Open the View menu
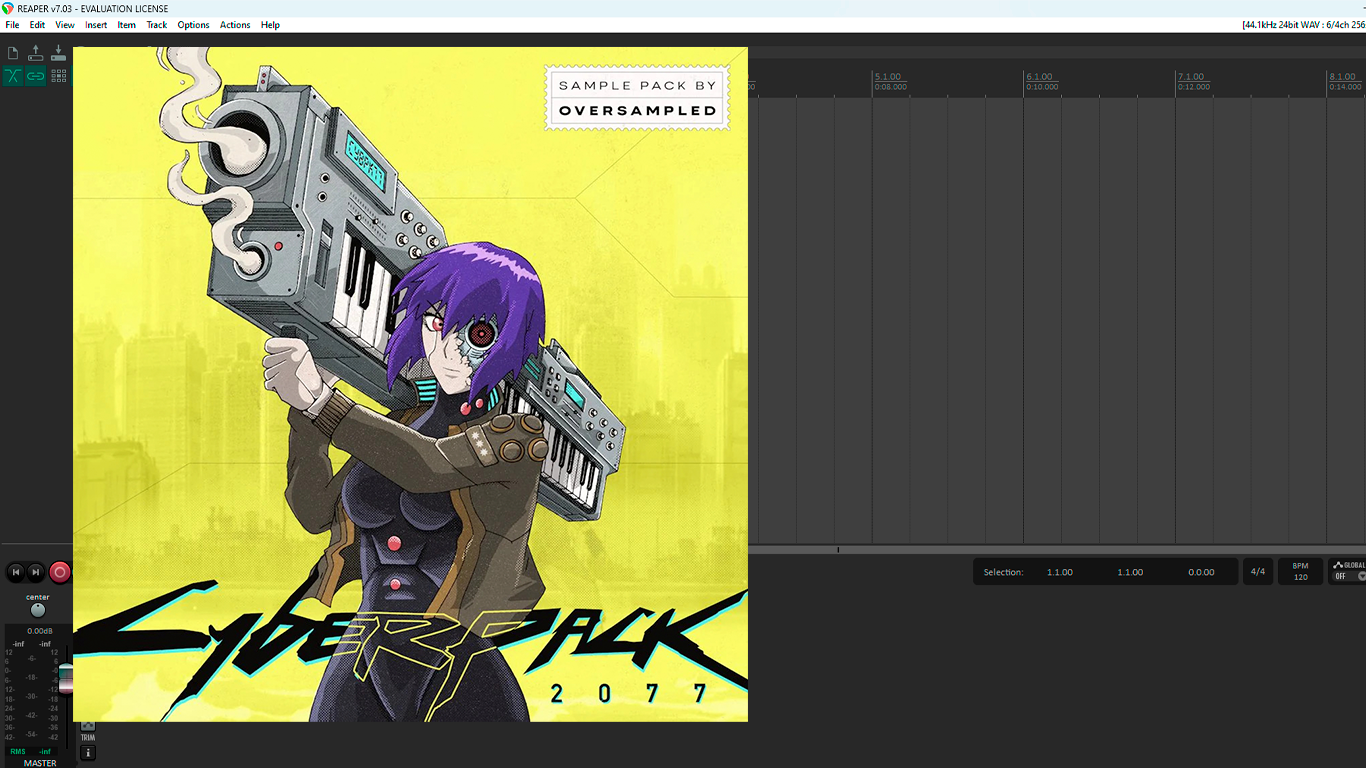The height and width of the screenshot is (768, 1366). [65, 25]
